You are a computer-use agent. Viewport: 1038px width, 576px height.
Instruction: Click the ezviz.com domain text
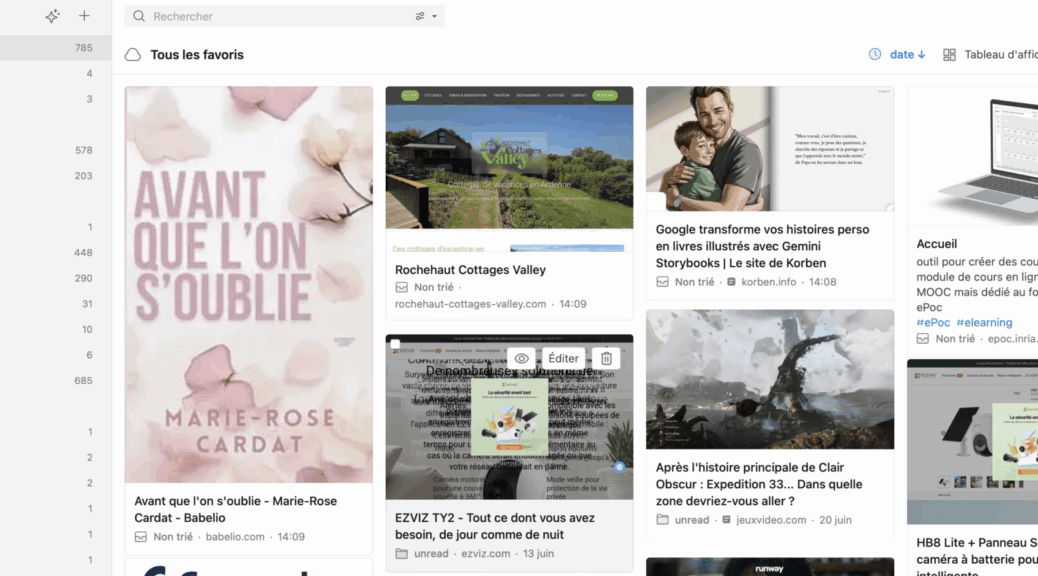coord(486,553)
